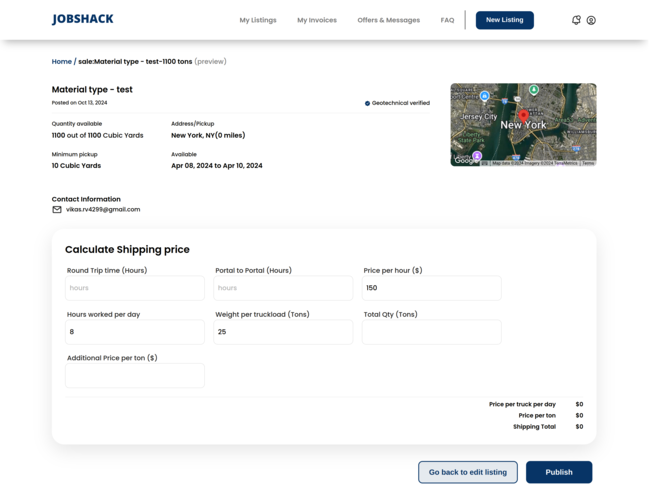Click the JOBSHACK logo

pyautogui.click(x=83, y=19)
